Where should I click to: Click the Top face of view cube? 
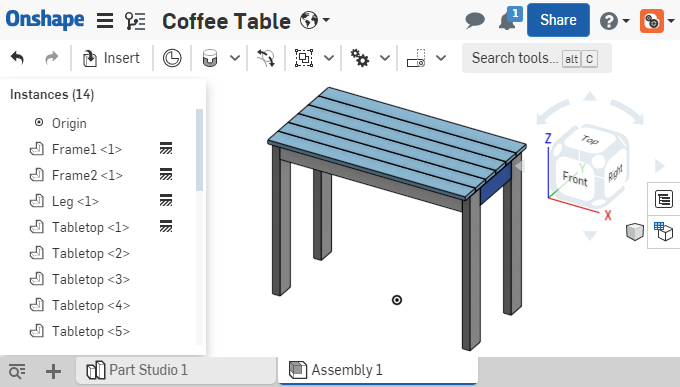[590, 140]
